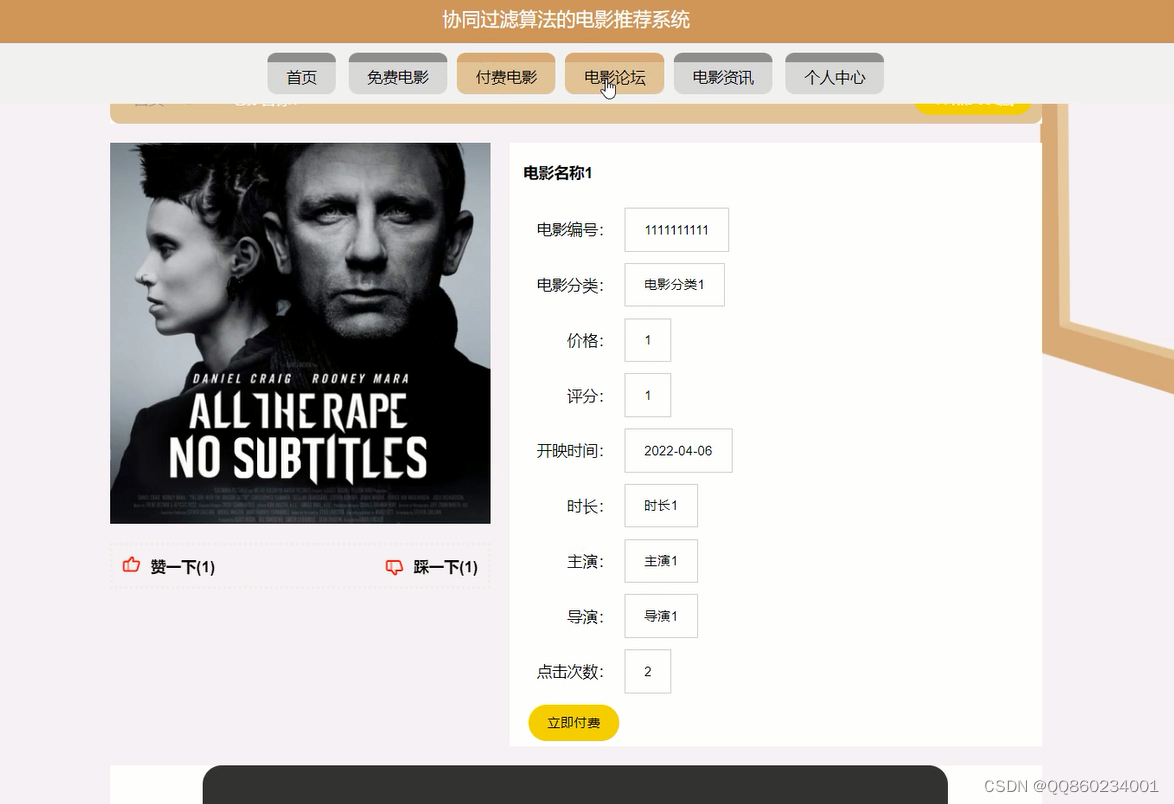The image size is (1174, 804).
Task: Click the 评分 value box
Action: 648,395
